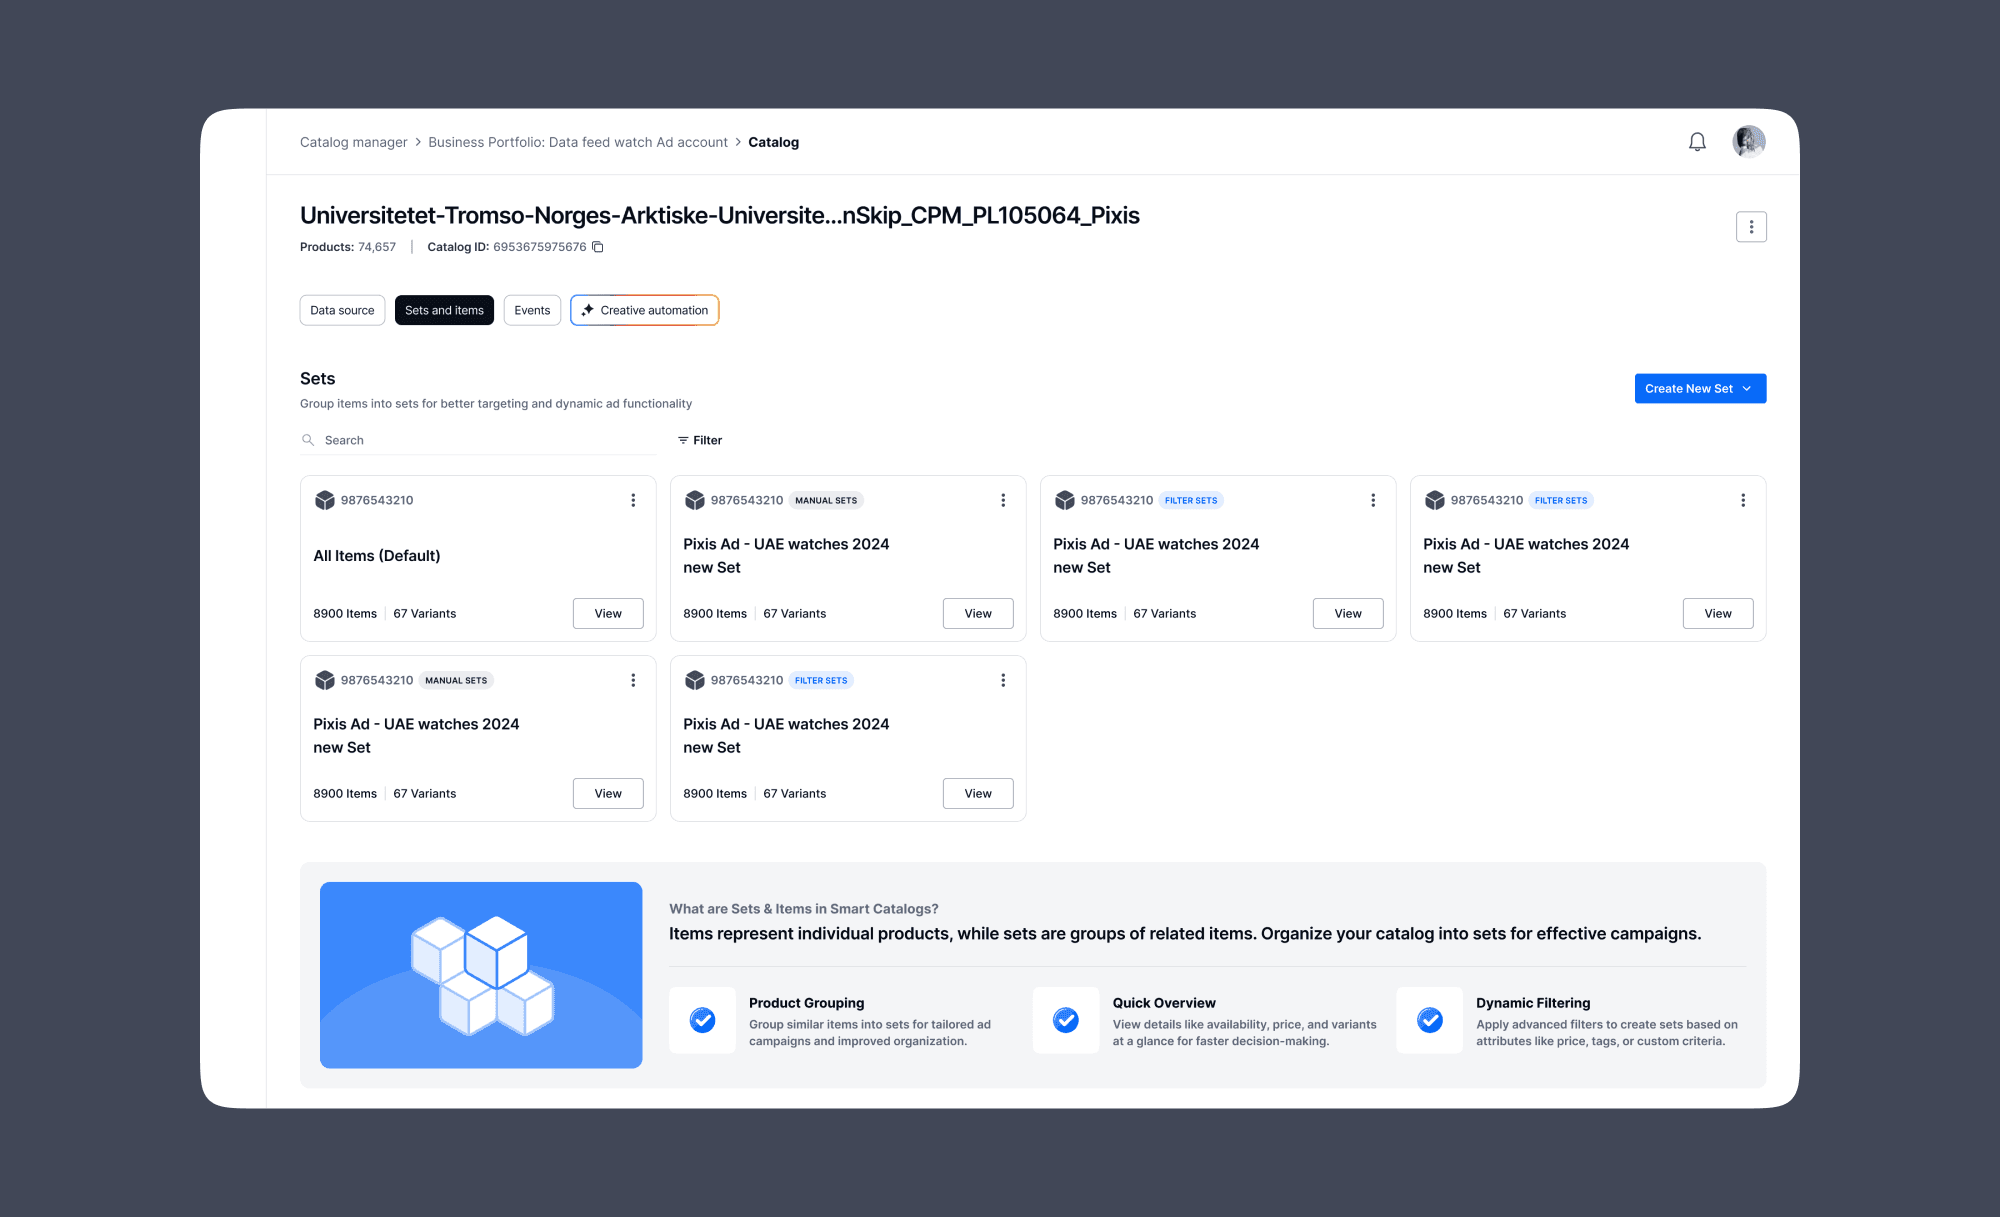The height and width of the screenshot is (1217, 2000).
Task: Open the notifications bell
Action: 1697,142
